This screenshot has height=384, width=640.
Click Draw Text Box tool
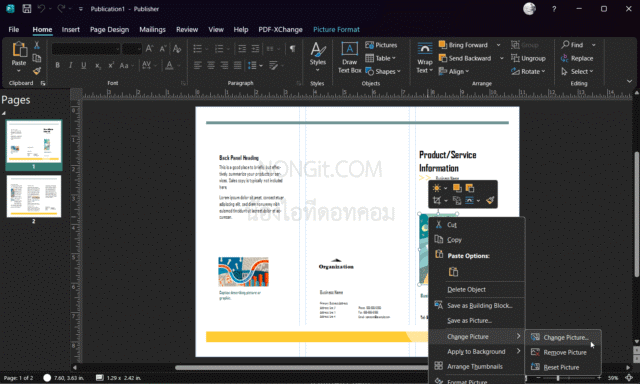pos(349,57)
